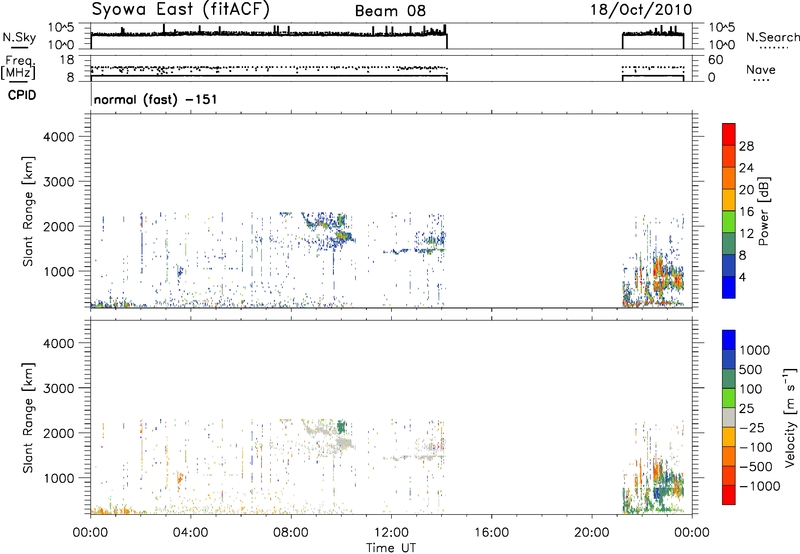The height and width of the screenshot is (554, 800).
Task: Click the title 'Syowa East (fitACF)'
Action: 181,9
